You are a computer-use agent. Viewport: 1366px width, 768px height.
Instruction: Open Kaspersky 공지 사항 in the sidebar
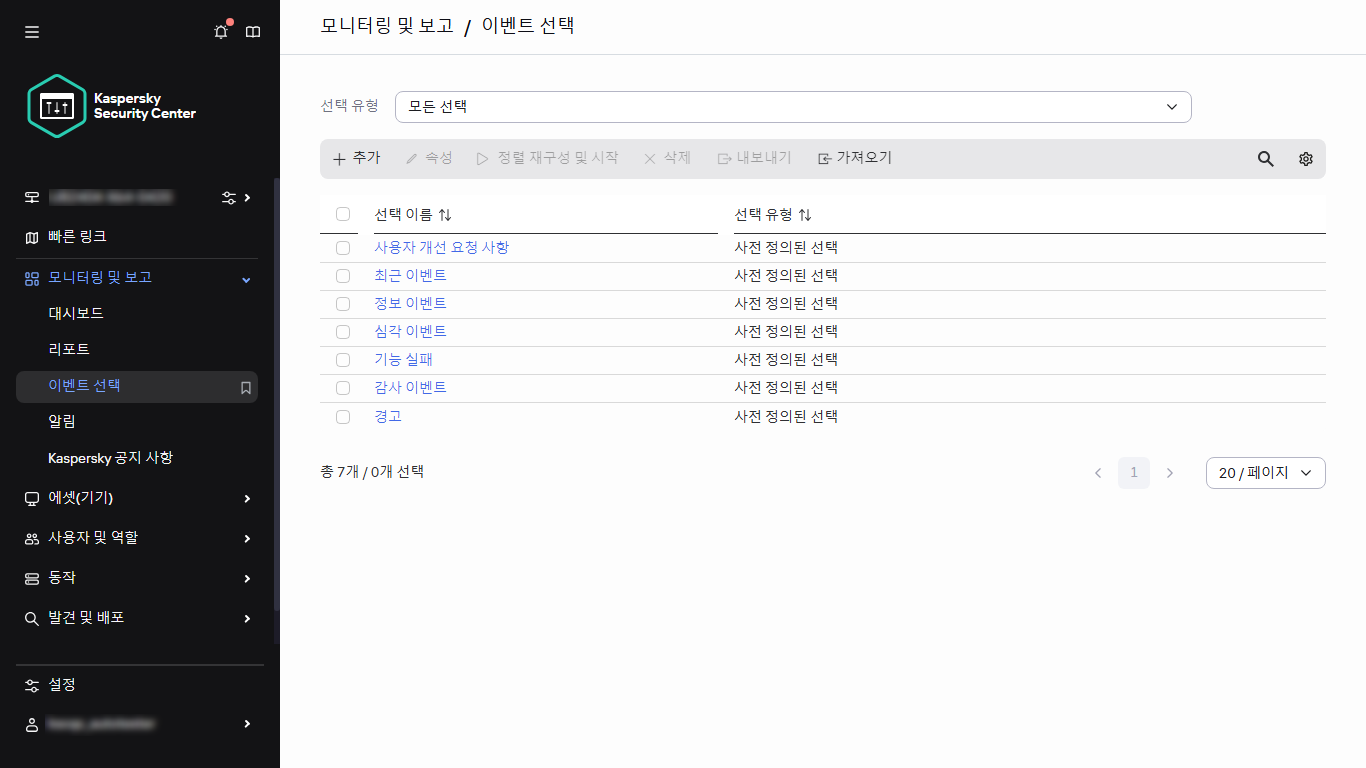click(x=110, y=458)
